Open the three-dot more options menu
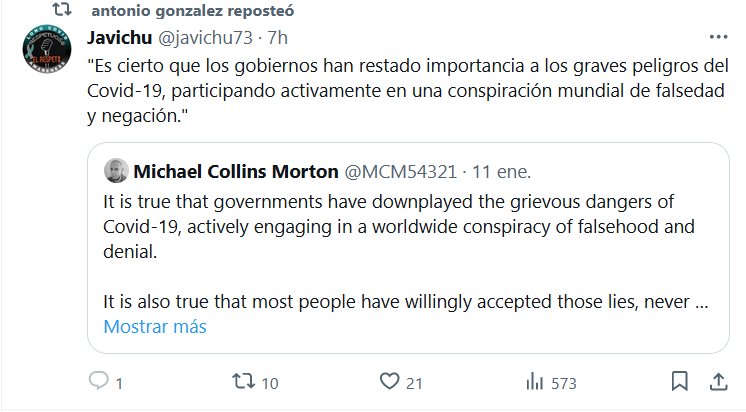The width and height of the screenshot is (746, 412). [x=717, y=37]
